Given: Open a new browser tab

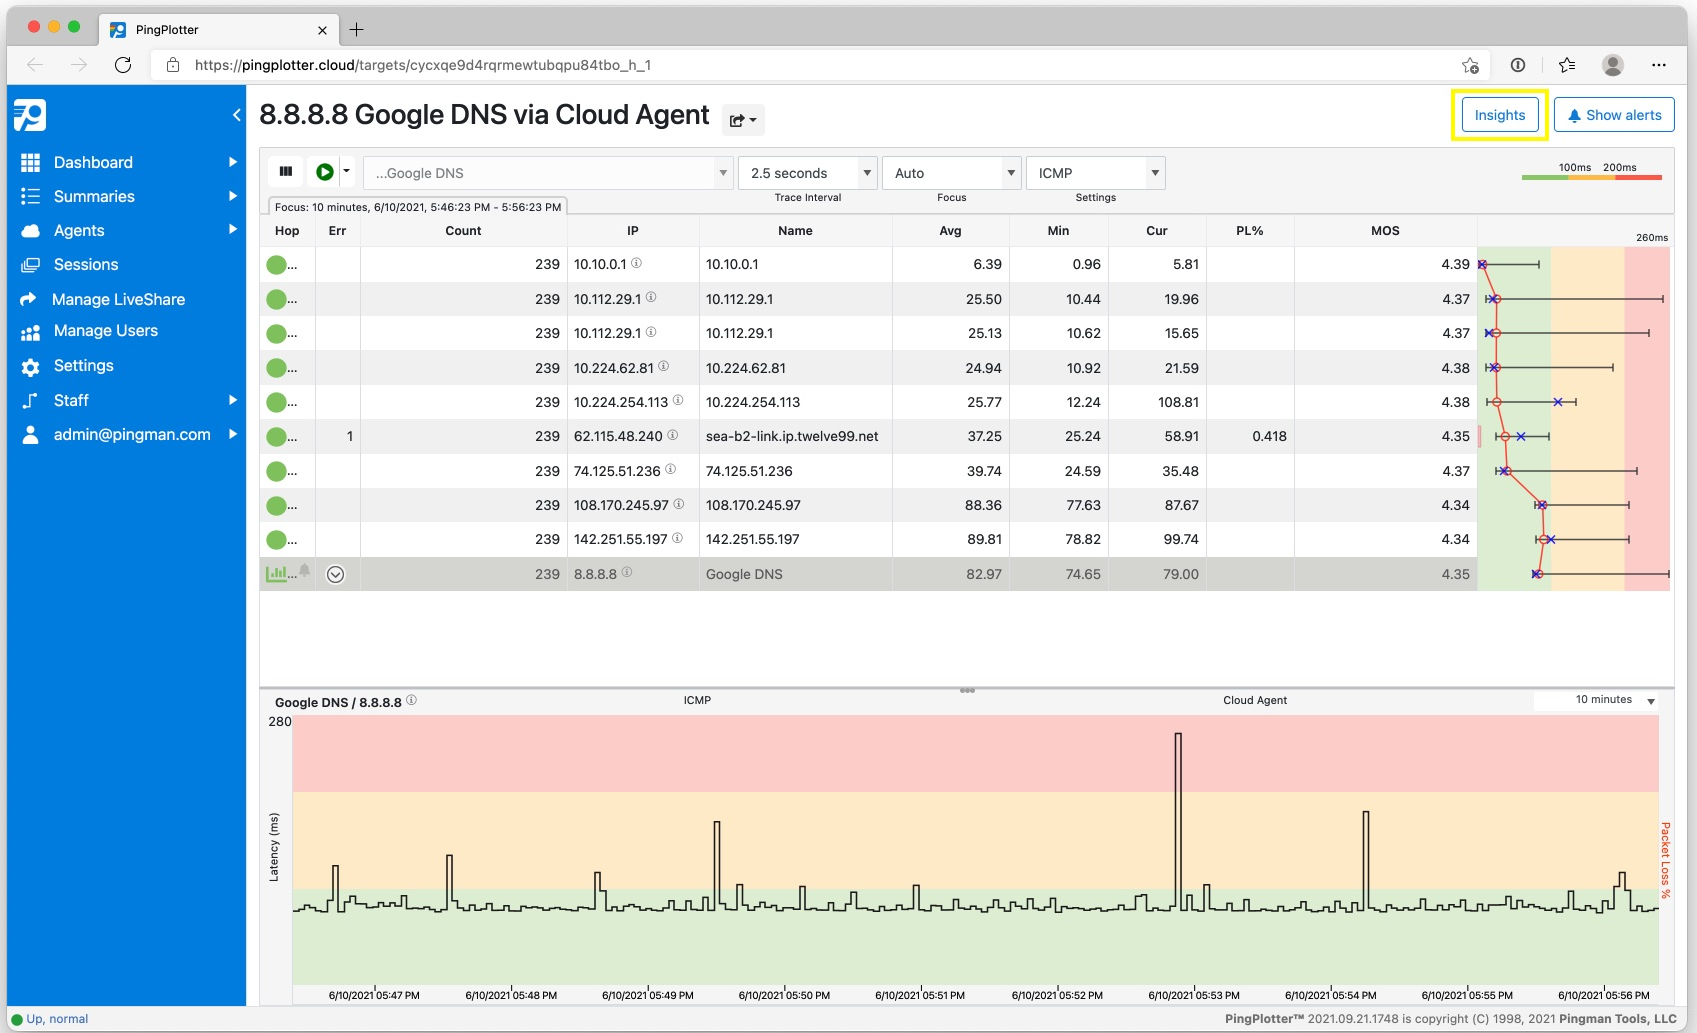Looking at the screenshot, I should click(356, 29).
